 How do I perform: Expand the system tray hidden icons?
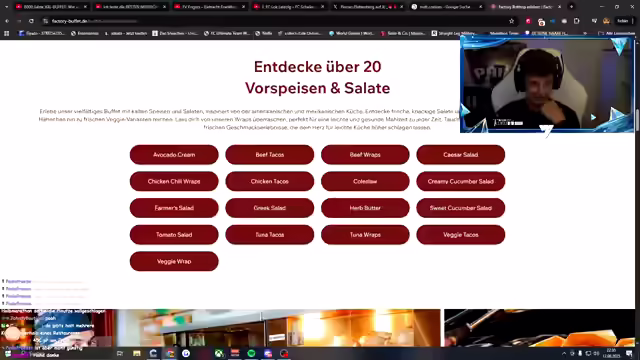(x=564, y=353)
